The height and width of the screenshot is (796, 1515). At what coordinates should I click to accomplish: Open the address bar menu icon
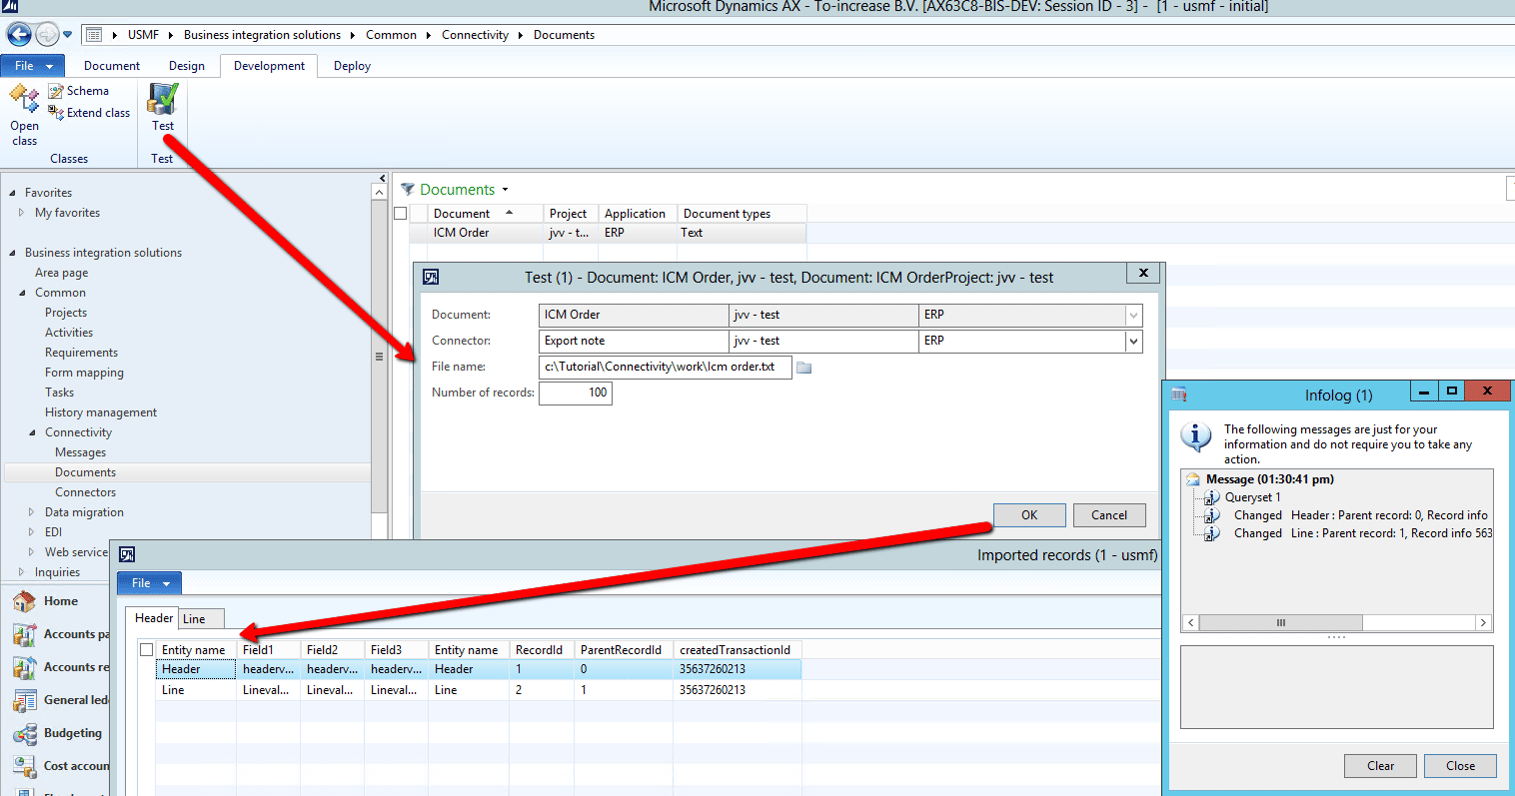[94, 35]
